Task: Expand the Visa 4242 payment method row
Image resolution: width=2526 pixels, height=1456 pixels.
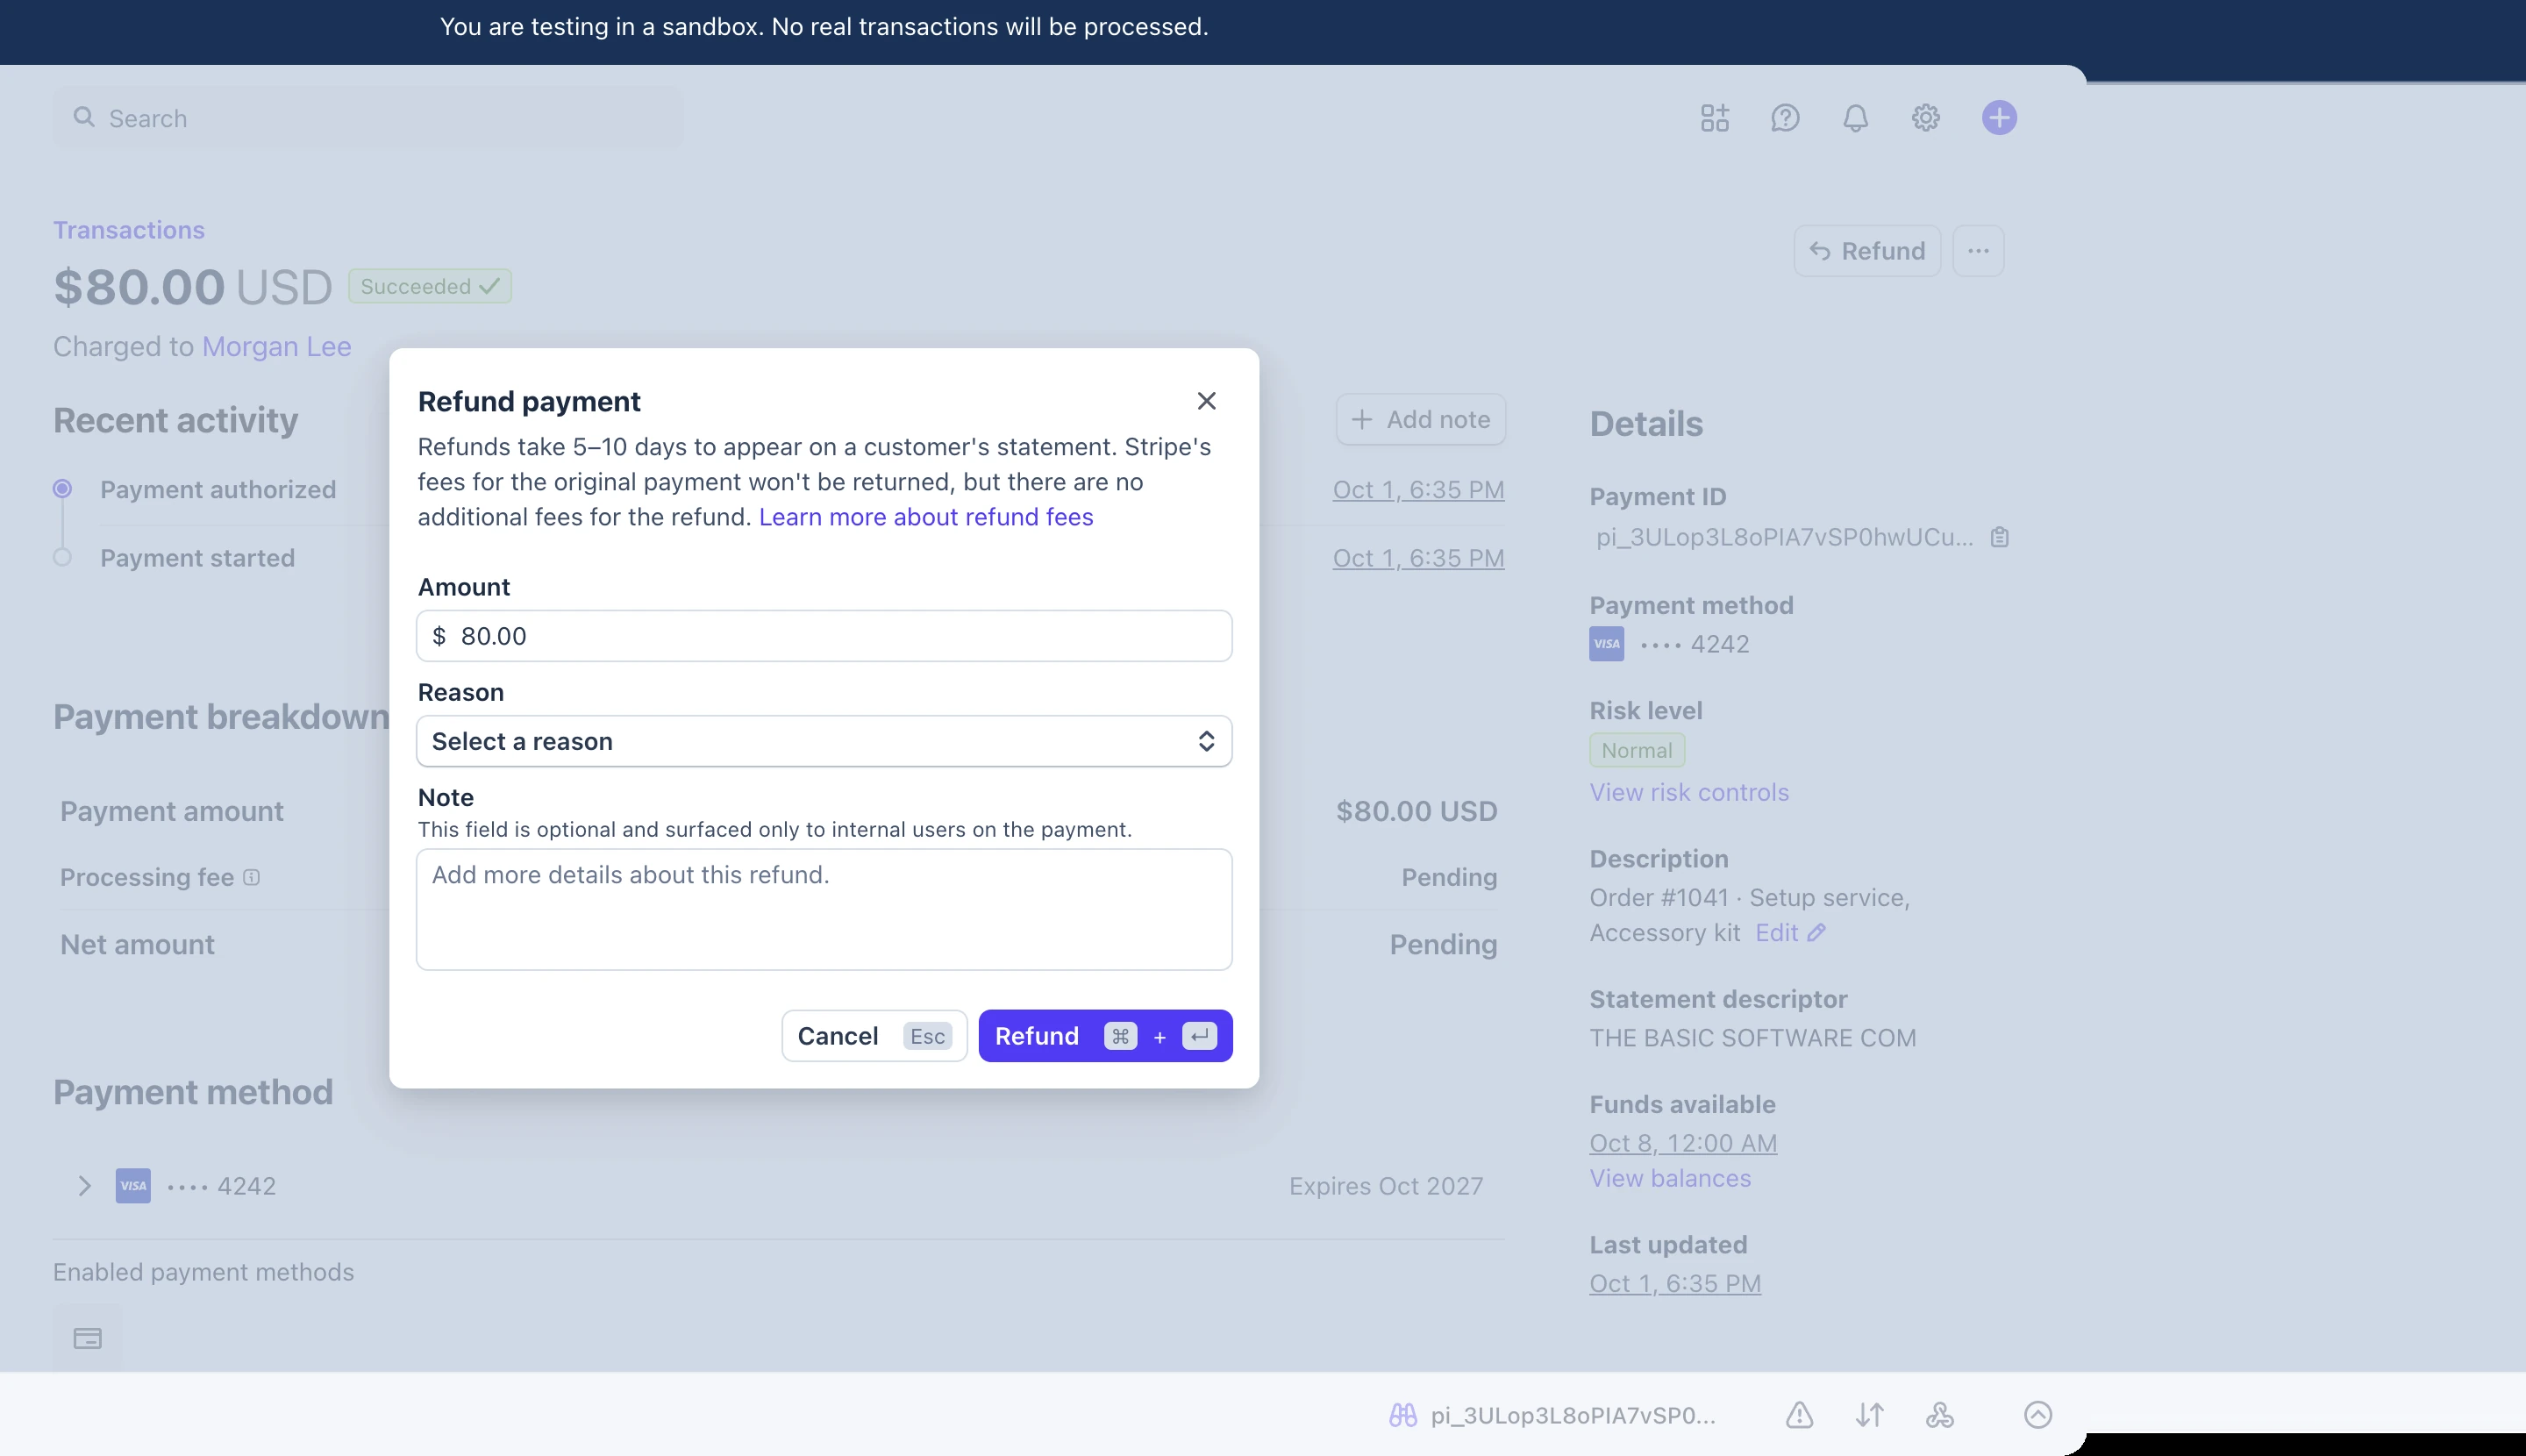Action: 85,1186
